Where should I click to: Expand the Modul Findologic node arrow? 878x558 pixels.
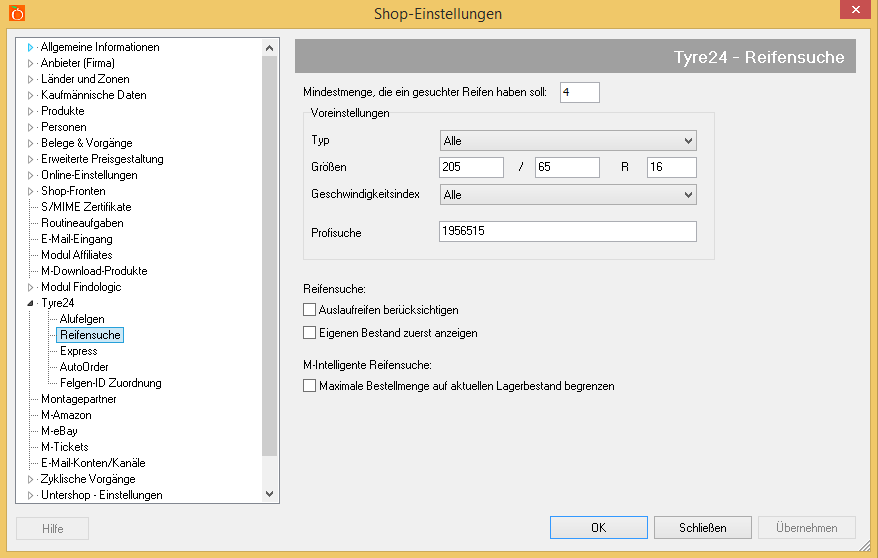(x=31, y=287)
